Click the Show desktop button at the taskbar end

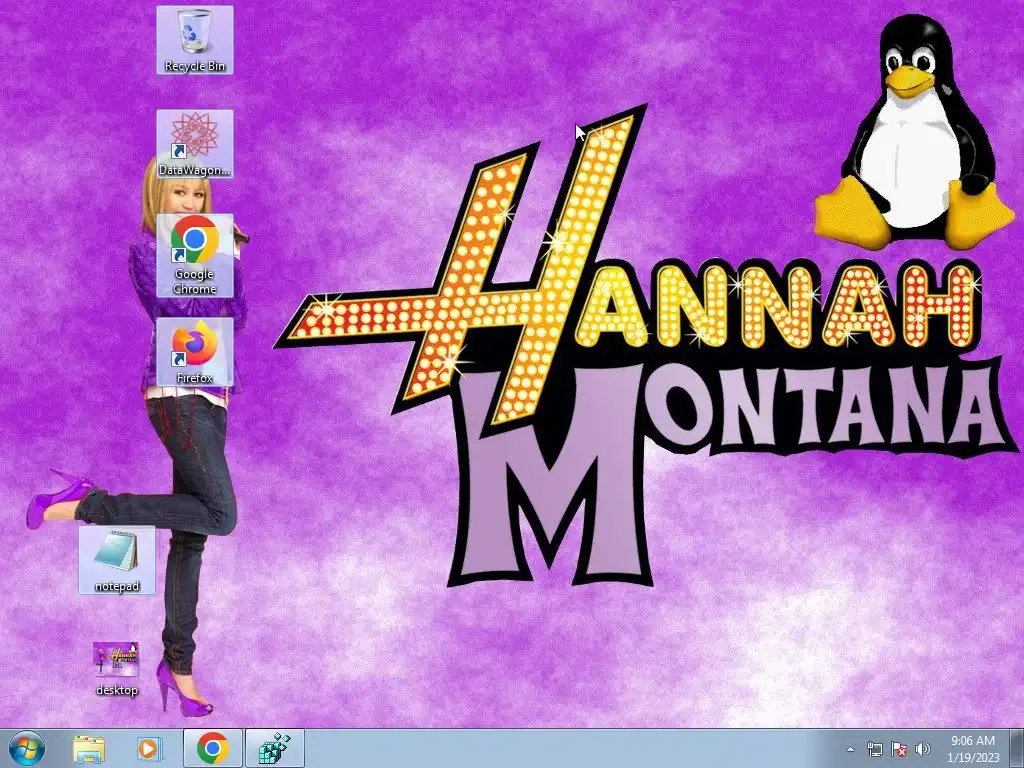(1016, 749)
